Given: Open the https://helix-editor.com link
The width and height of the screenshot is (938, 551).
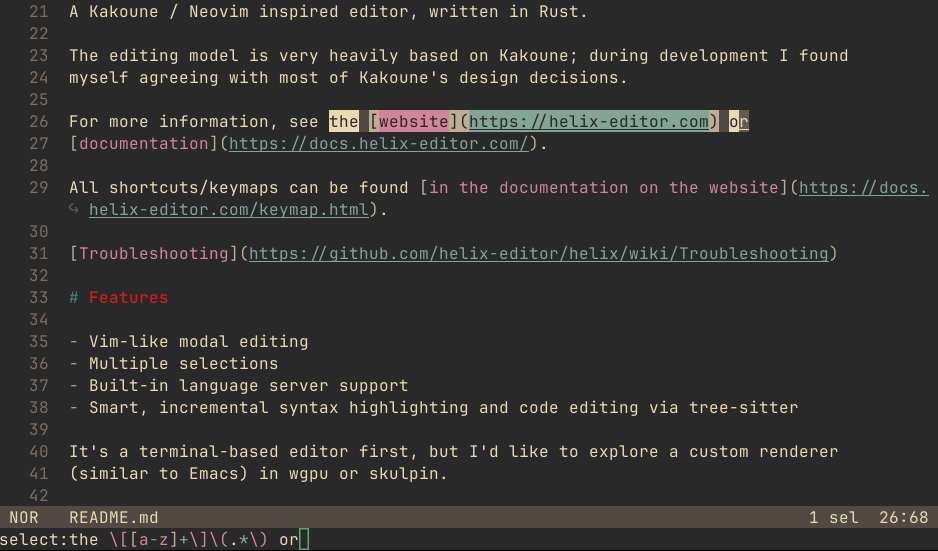Looking at the screenshot, I should [x=589, y=121].
